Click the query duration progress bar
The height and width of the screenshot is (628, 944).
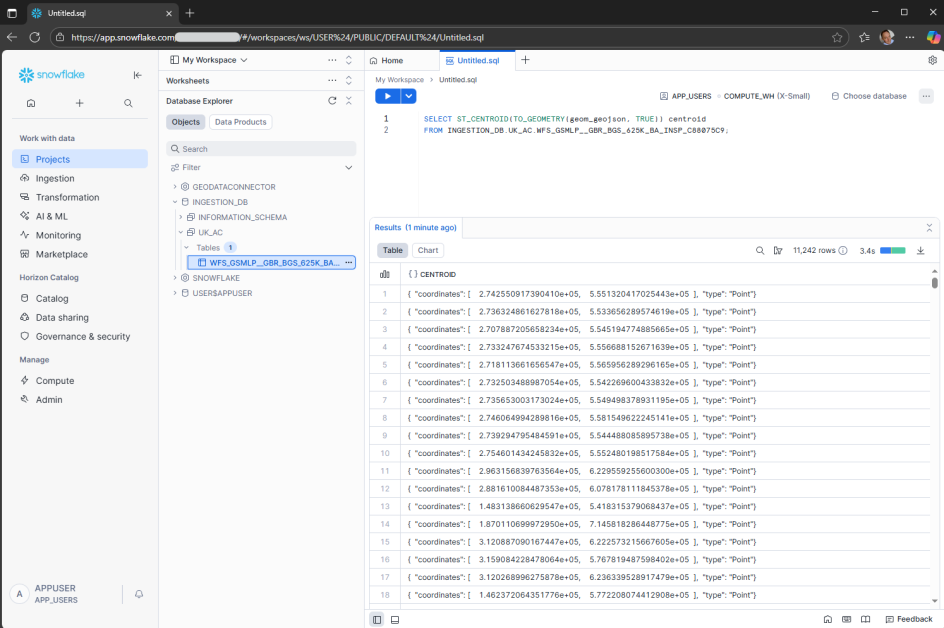[893, 250]
